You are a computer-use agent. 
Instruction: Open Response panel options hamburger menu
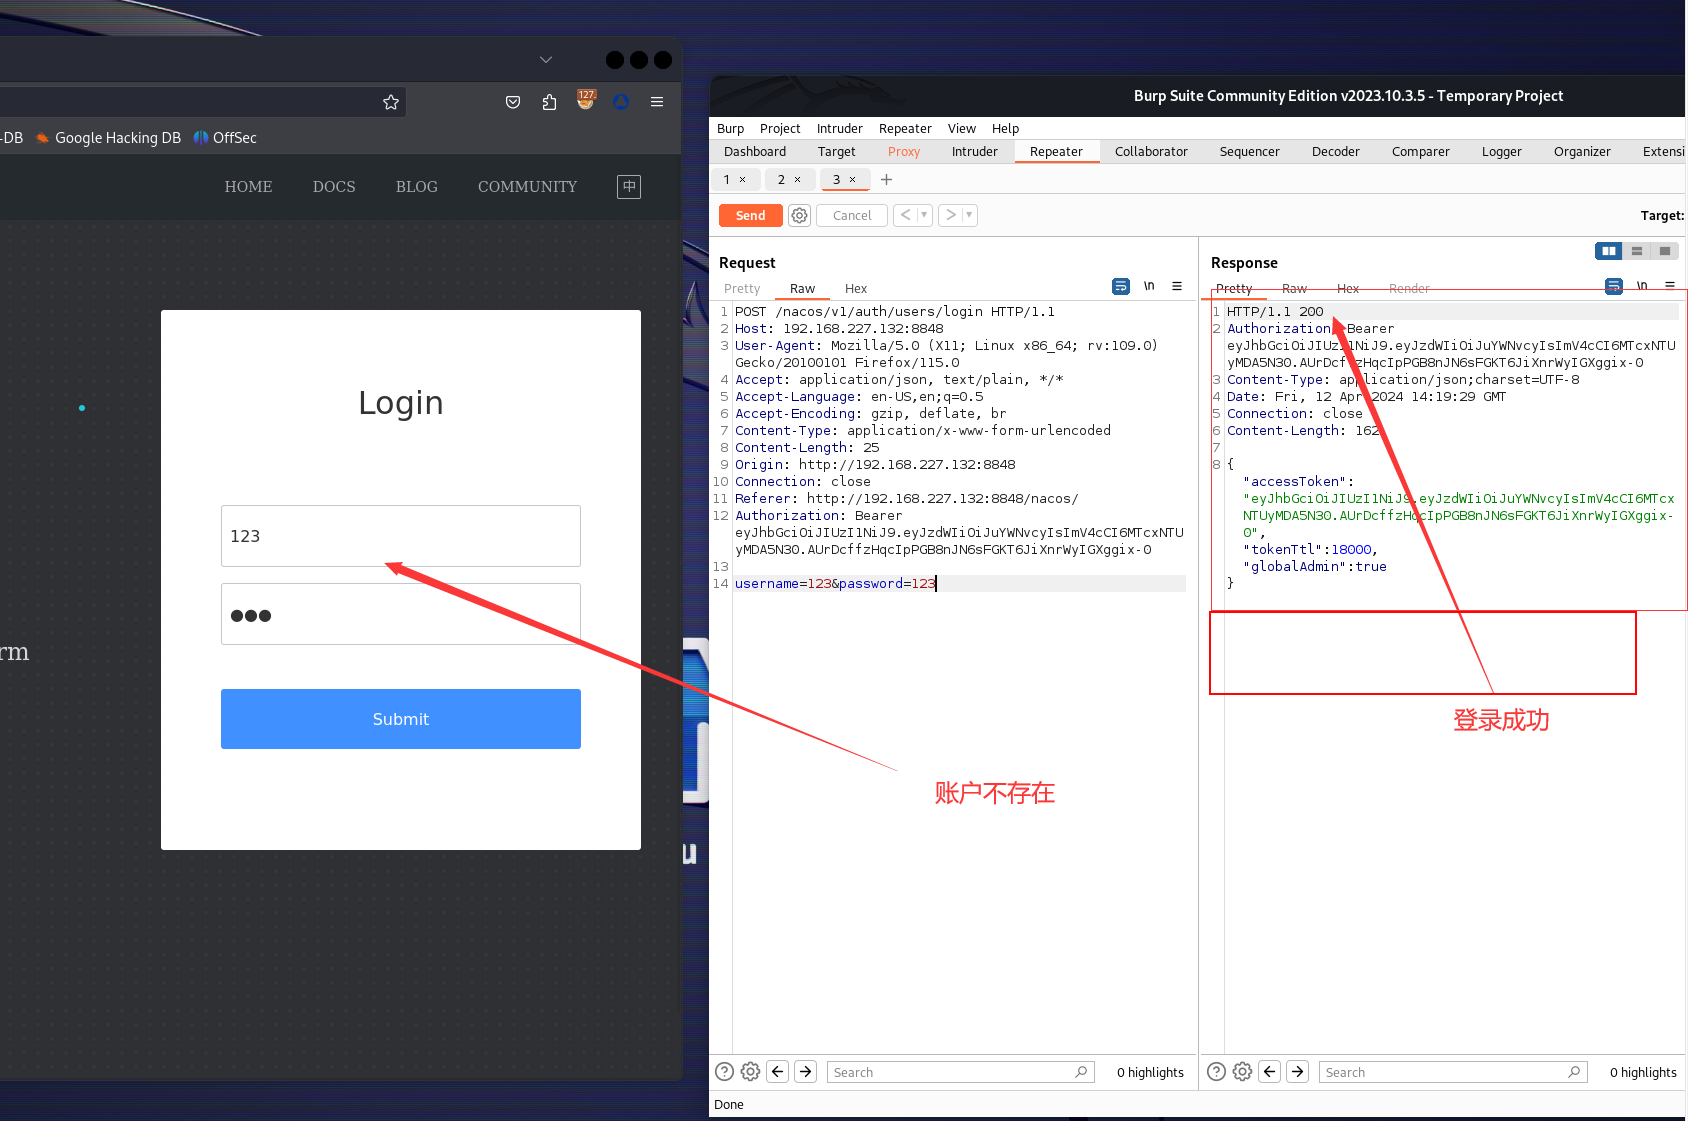point(1670,286)
